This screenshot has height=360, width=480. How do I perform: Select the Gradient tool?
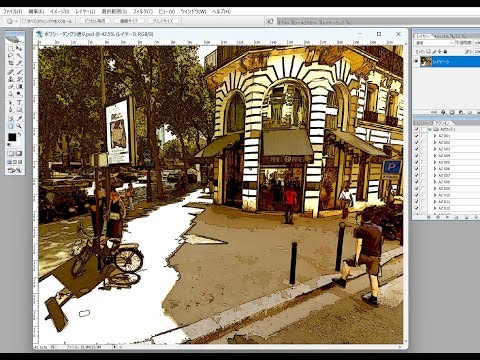point(19,86)
